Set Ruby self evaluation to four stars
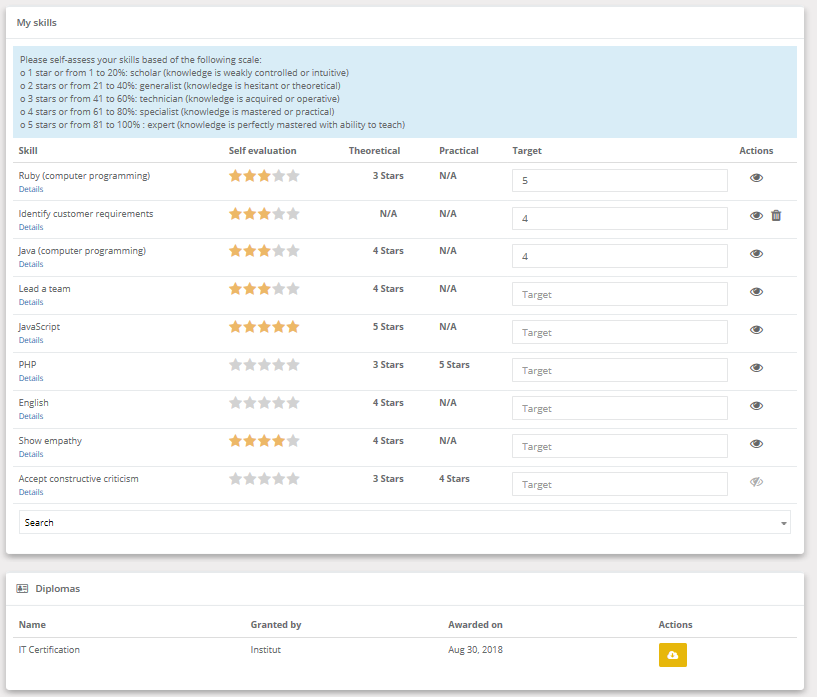The image size is (817, 697). pos(279,176)
